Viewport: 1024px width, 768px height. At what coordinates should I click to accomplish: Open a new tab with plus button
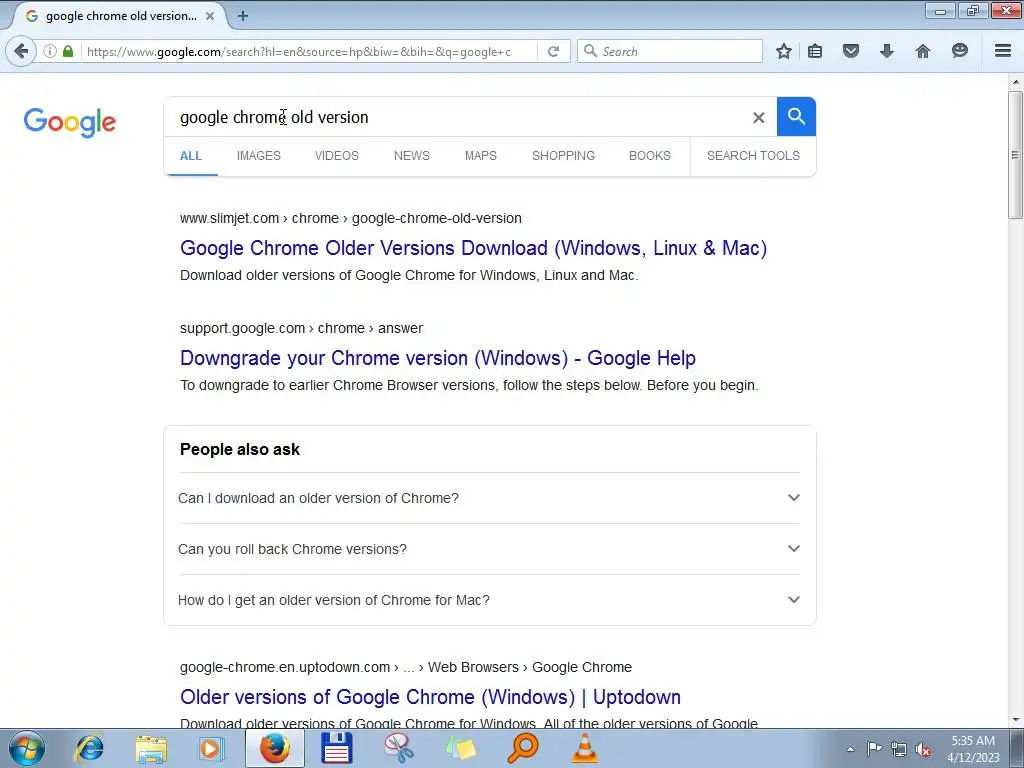click(x=242, y=16)
